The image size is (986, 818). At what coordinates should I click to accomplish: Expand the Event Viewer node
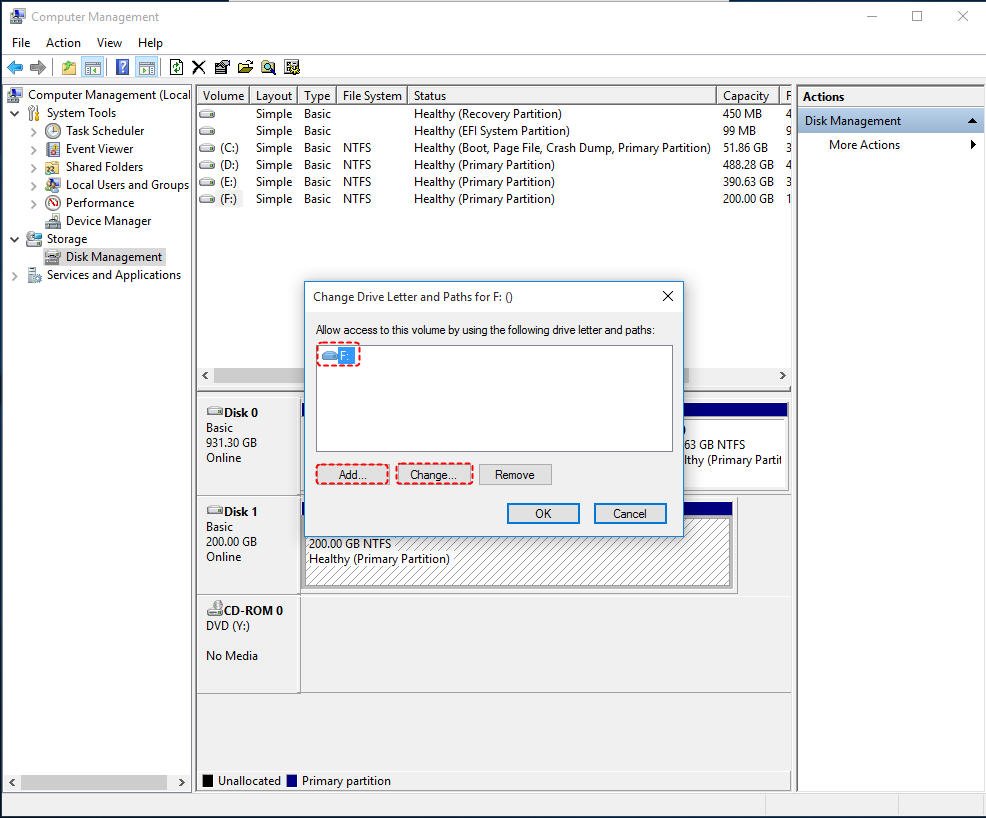click(x=33, y=150)
